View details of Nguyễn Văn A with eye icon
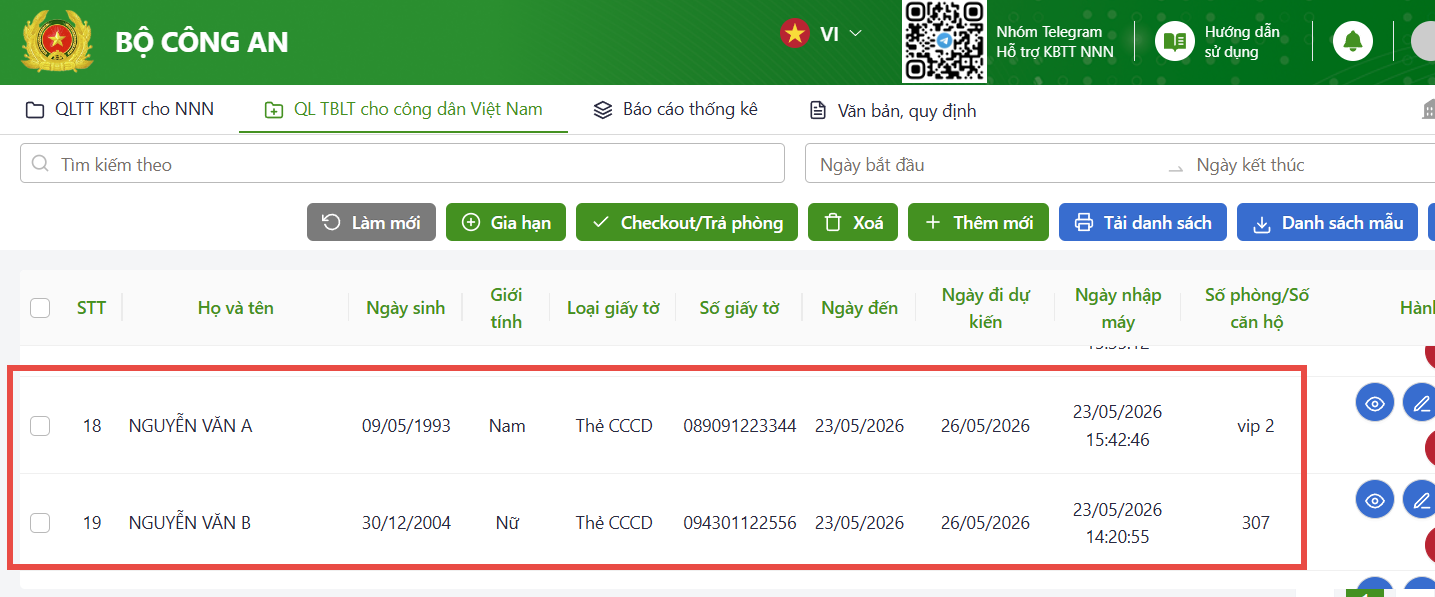 [1375, 403]
